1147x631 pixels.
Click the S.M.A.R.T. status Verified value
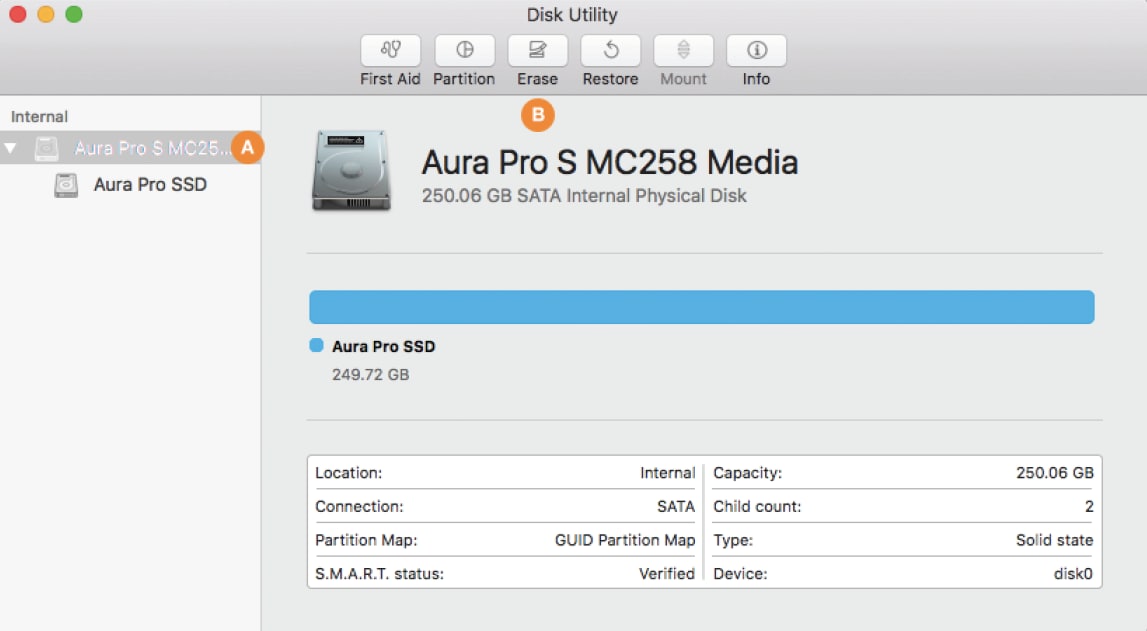coord(666,574)
